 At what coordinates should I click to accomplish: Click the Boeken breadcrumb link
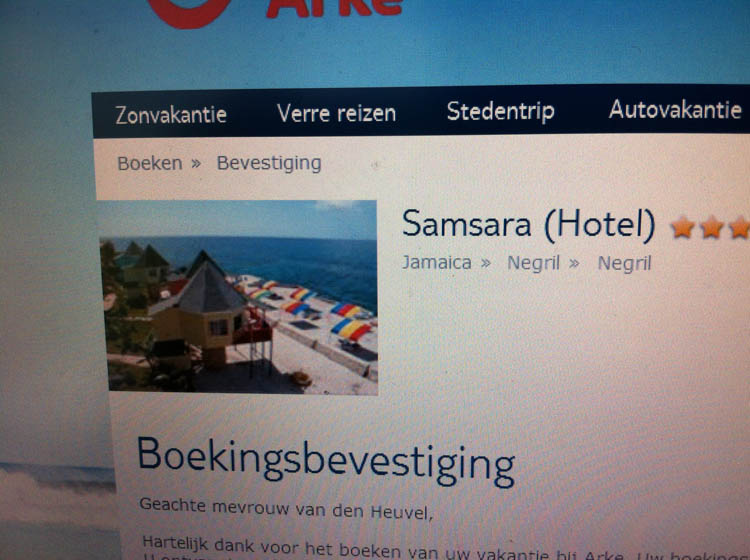click(x=150, y=164)
